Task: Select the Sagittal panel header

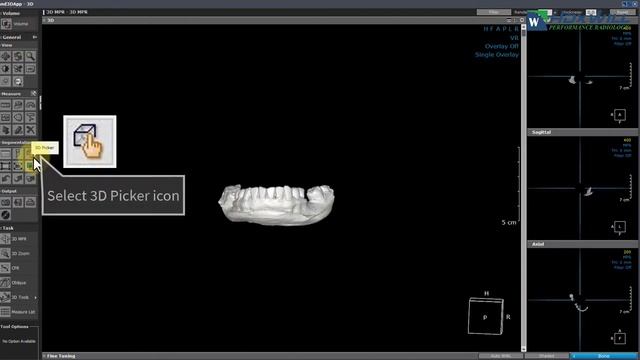Action: point(583,132)
